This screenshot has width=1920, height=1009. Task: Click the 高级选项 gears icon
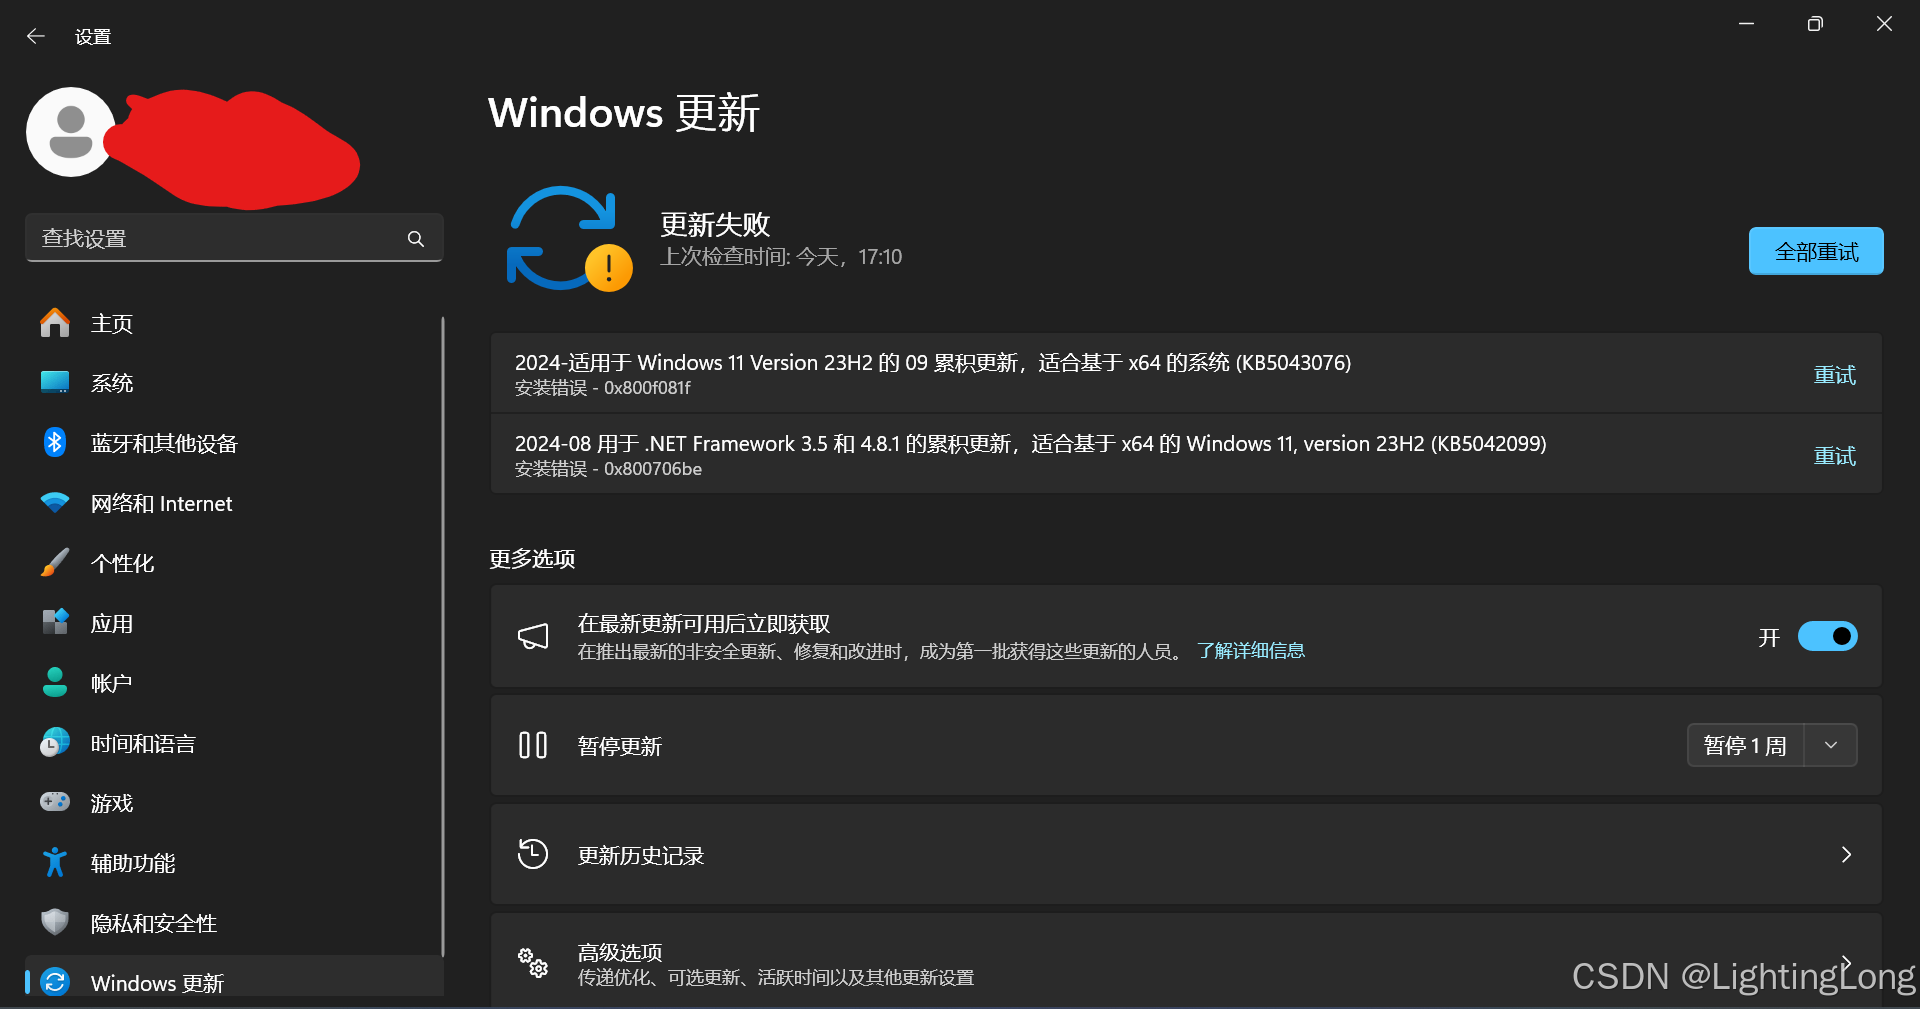coord(533,963)
